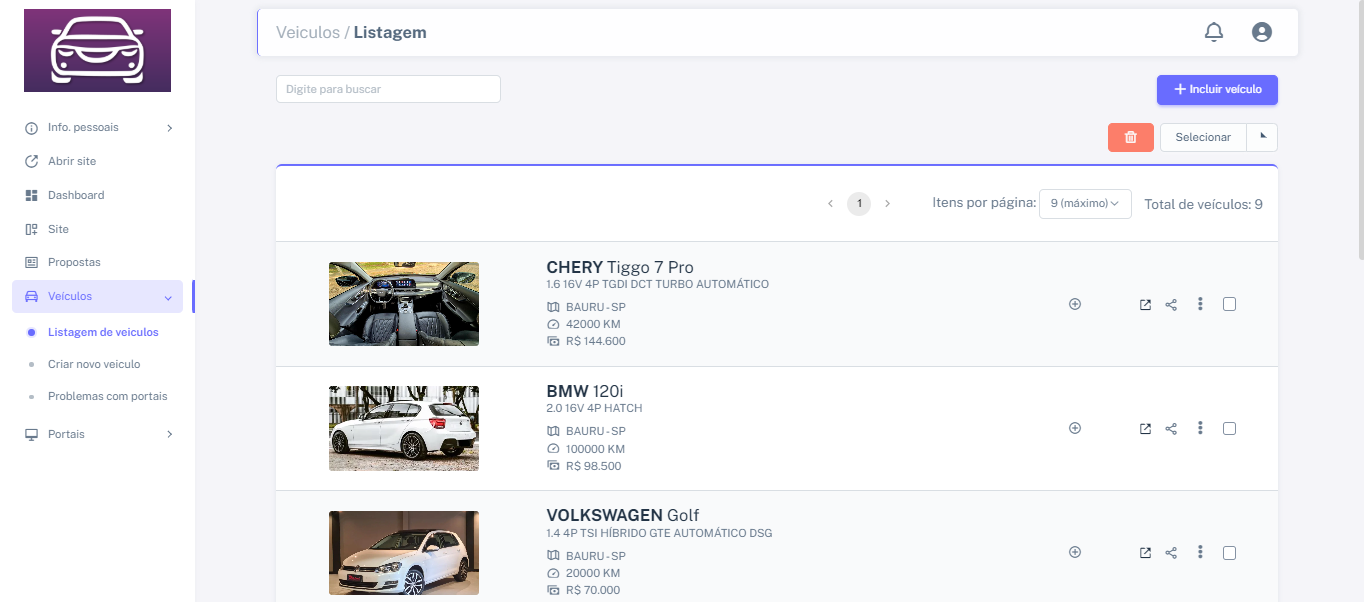Viewport: 1364px width, 602px height.
Task: Click the plus circle icon on BMW 120i row
Action: (x=1075, y=428)
